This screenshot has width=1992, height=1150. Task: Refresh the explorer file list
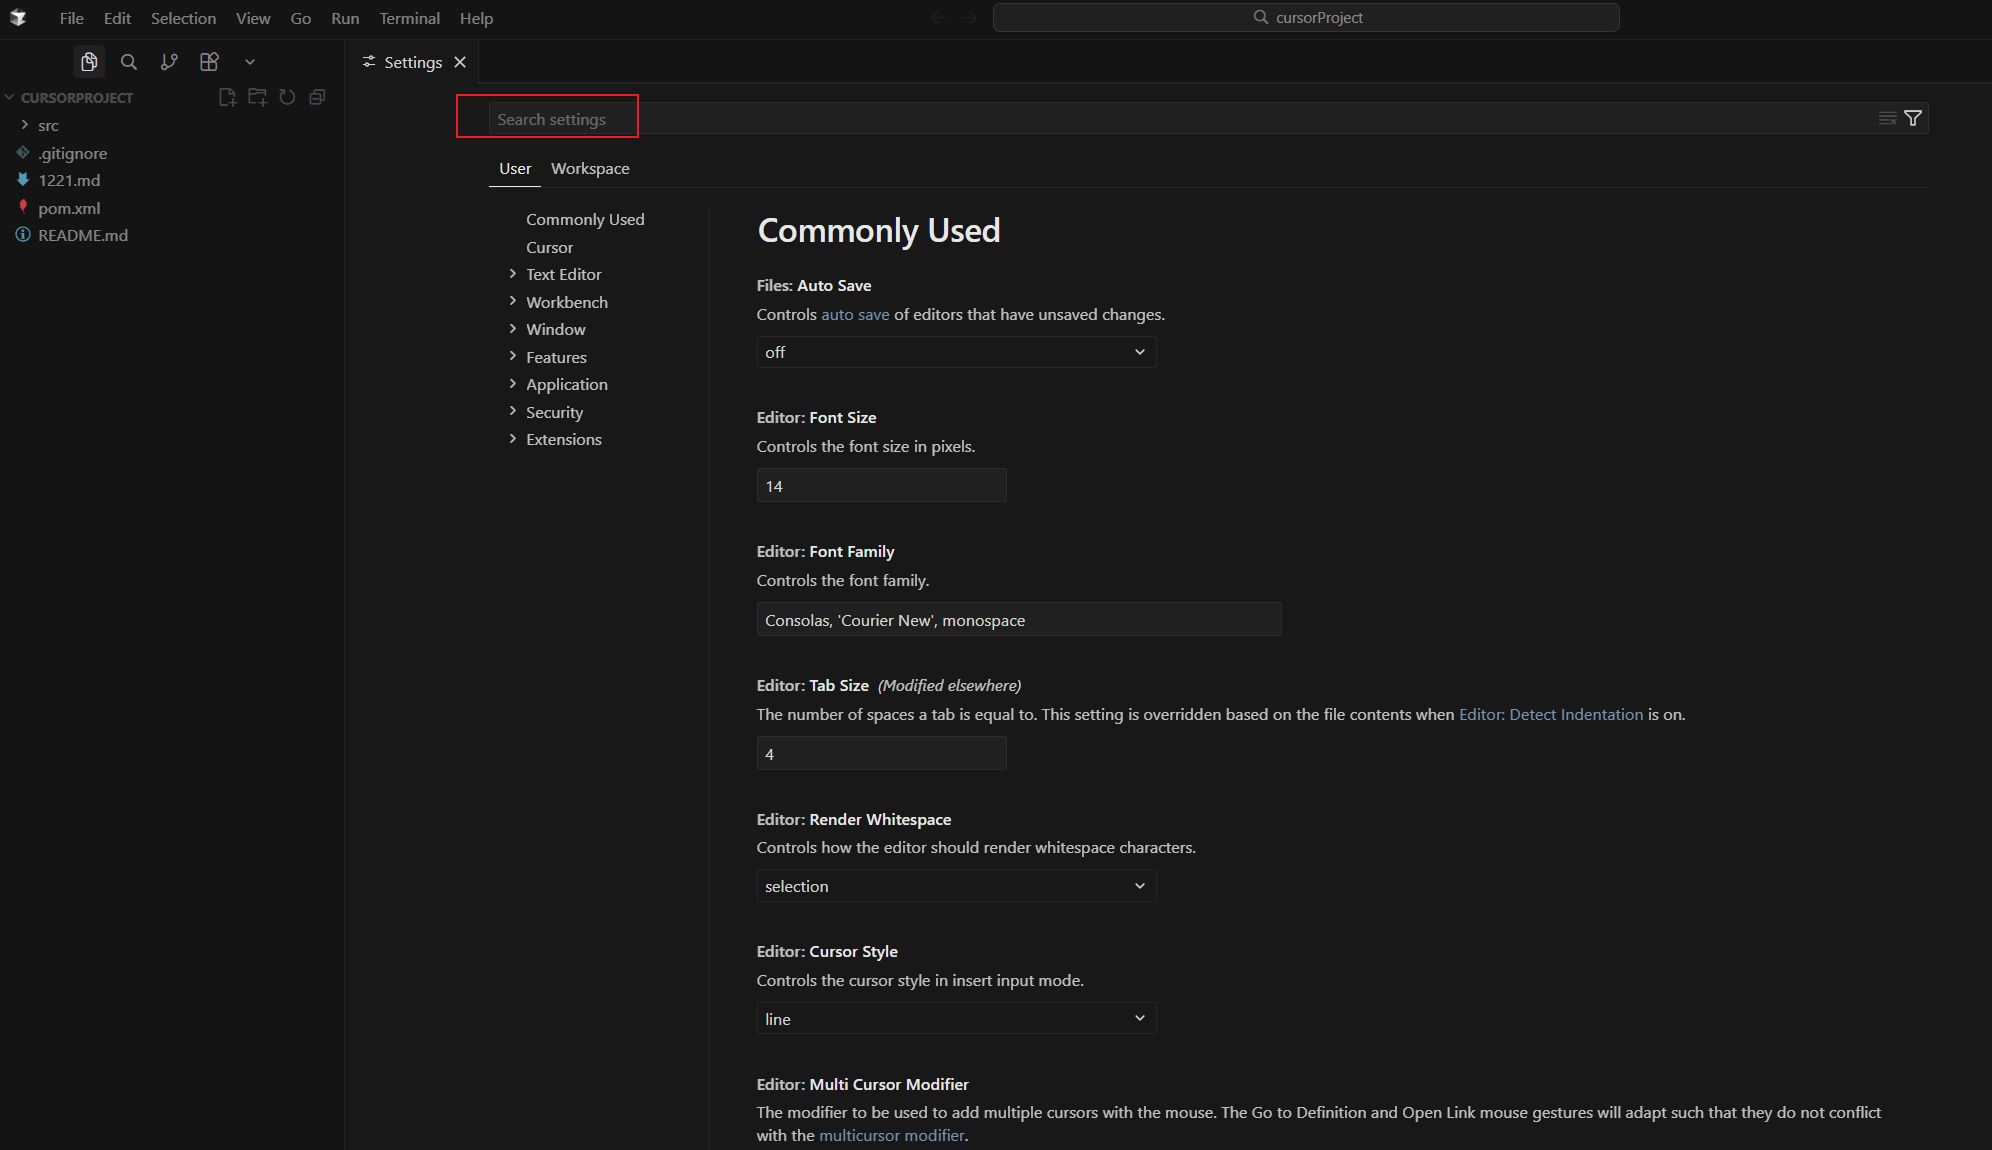tap(287, 97)
